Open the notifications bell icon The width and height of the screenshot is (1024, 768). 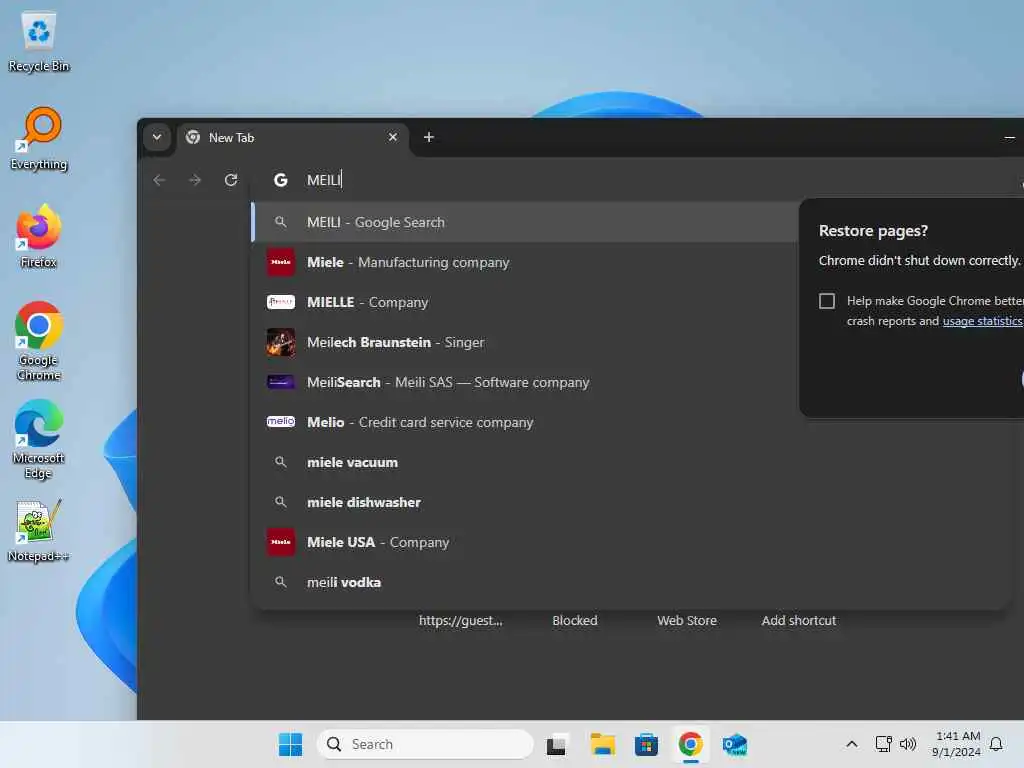[x=997, y=744]
